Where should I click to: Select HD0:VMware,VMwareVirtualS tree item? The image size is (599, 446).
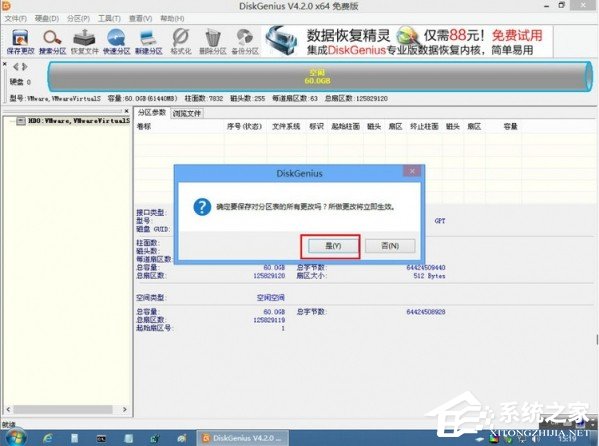(79, 121)
